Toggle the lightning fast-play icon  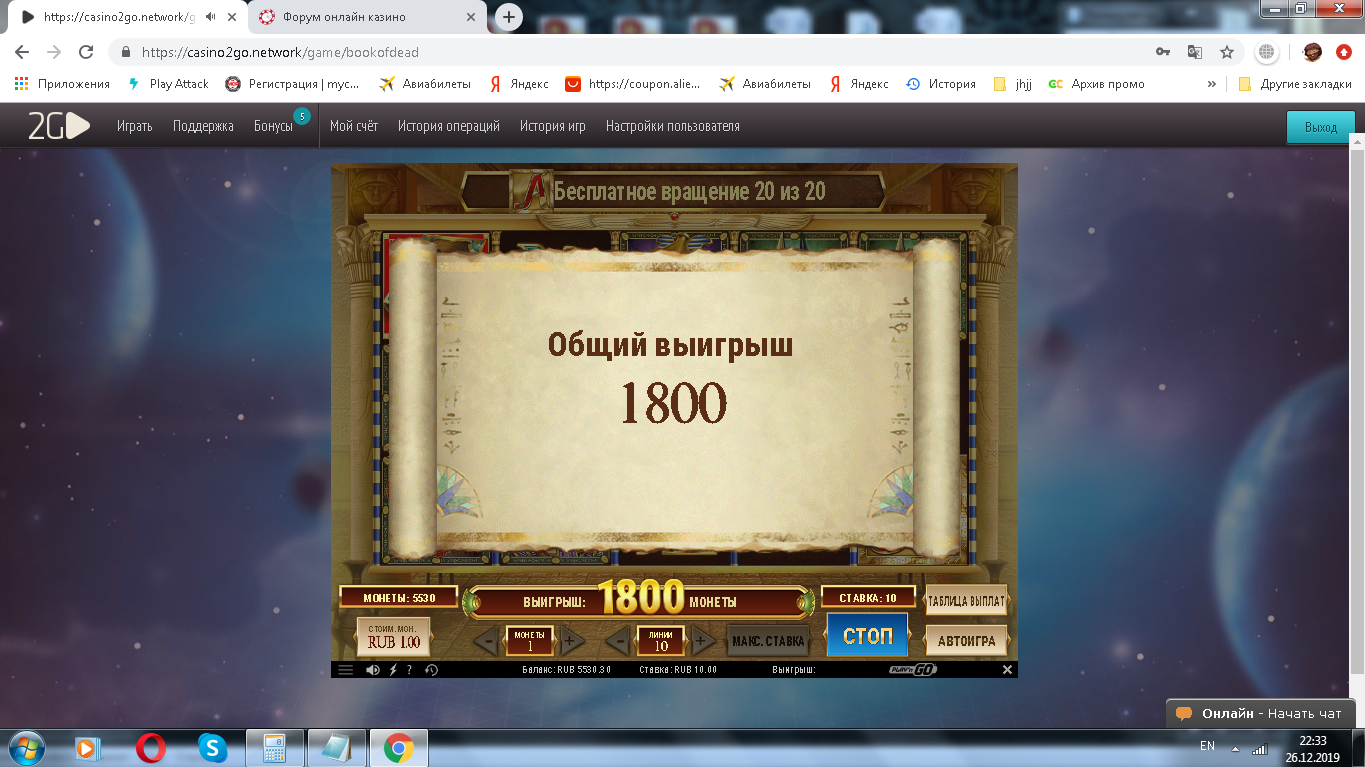(x=394, y=670)
